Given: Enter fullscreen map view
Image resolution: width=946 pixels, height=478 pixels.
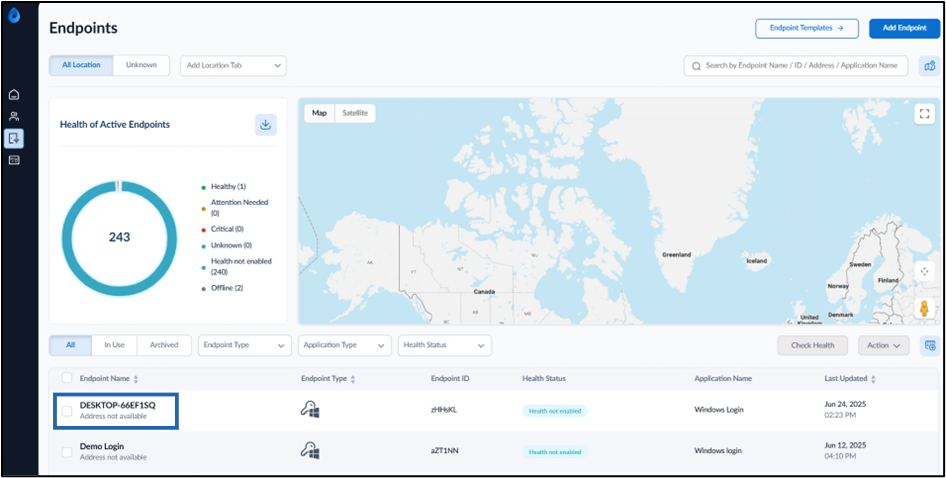Looking at the screenshot, I should click(924, 113).
